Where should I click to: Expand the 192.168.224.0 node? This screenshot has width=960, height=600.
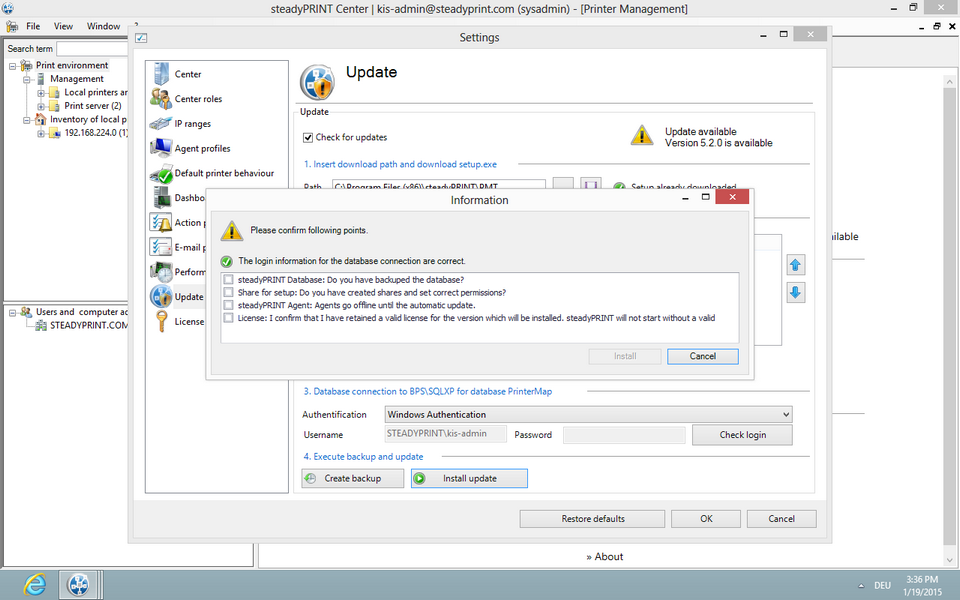[41, 133]
